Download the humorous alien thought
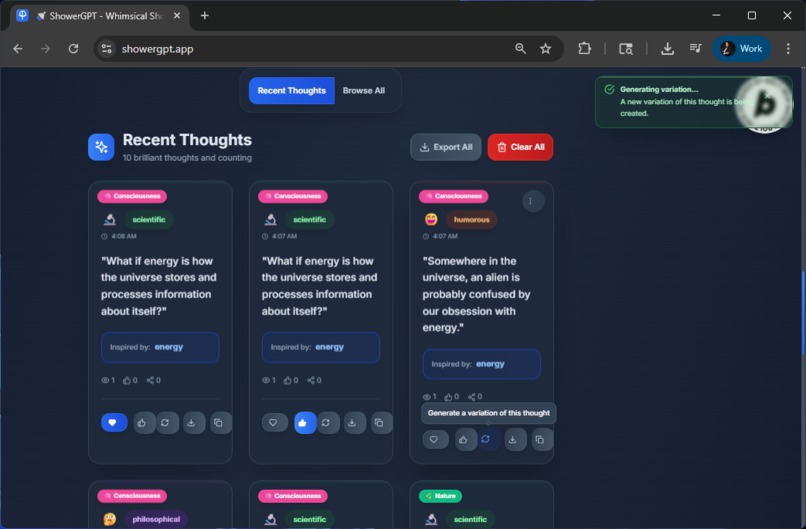The image size is (806, 529). click(514, 440)
